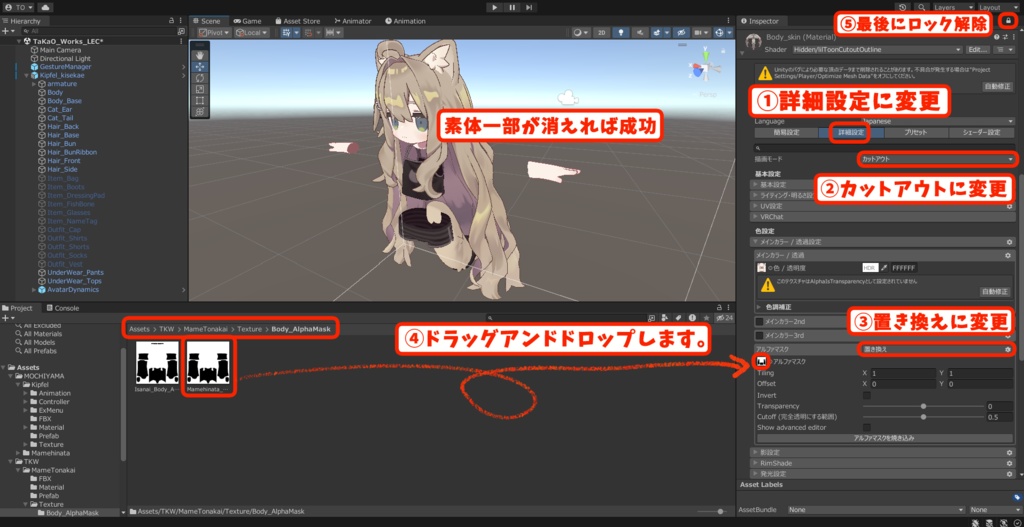Adjust the Cutoff slider
This screenshot has width=1024, height=527.
pyautogui.click(x=923, y=417)
